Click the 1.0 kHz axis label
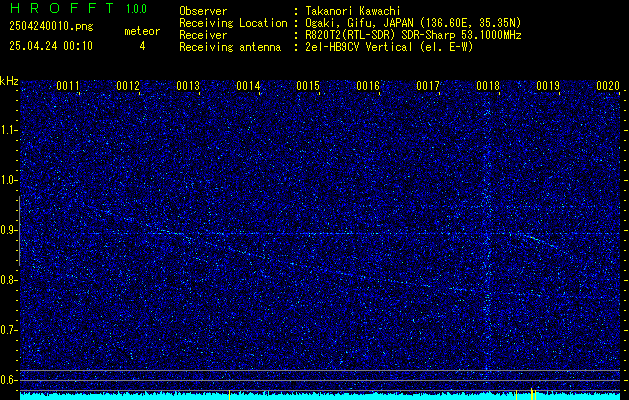Screen dimensions: 629x400 [8, 180]
